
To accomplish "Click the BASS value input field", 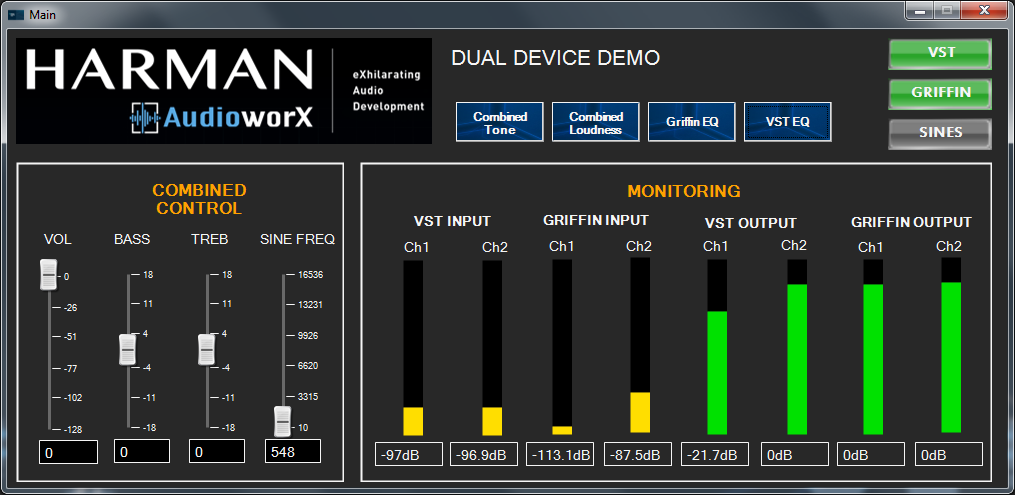I will click(x=142, y=452).
